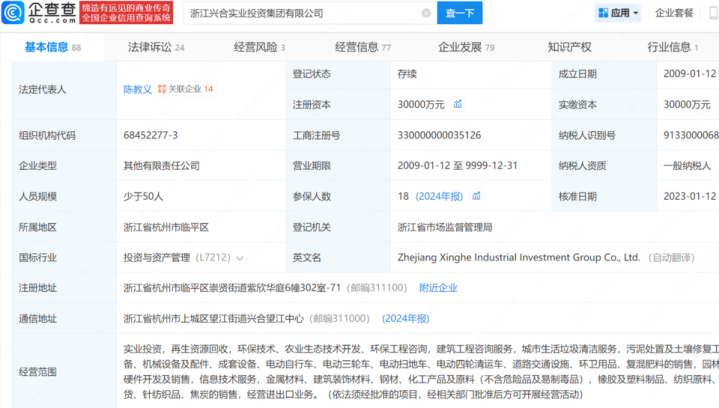Open the registered capital chart icon

(x=458, y=105)
